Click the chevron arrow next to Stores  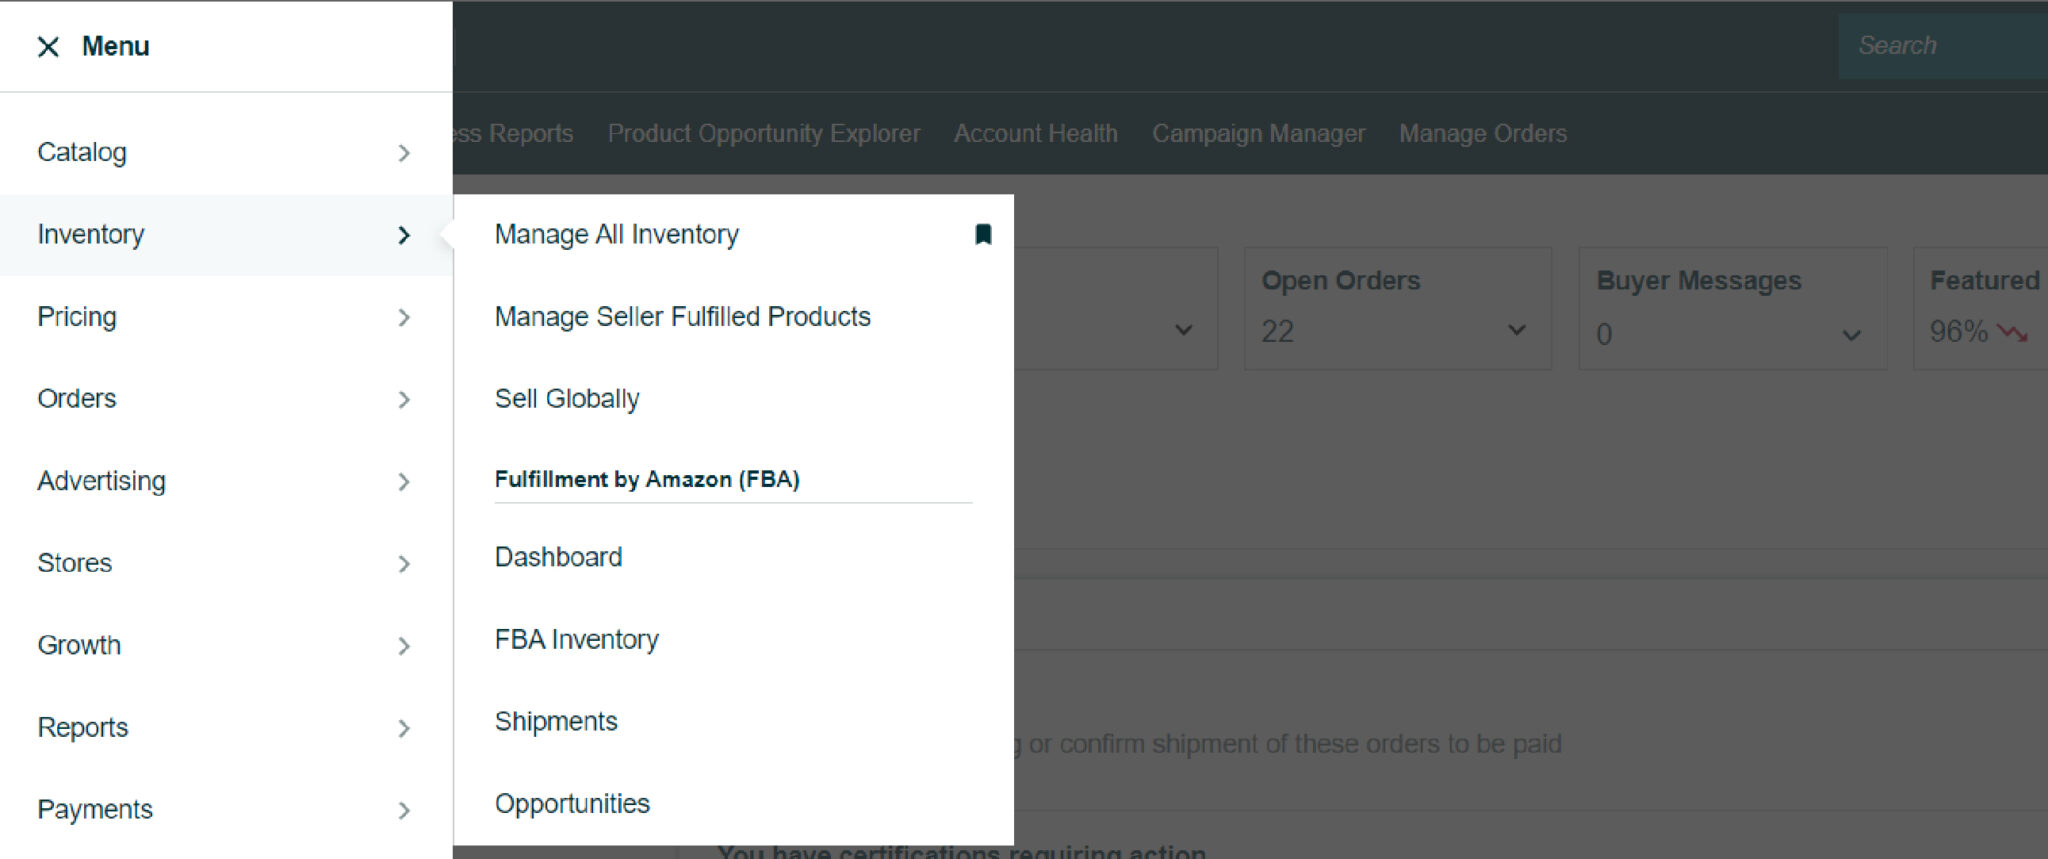click(x=404, y=564)
